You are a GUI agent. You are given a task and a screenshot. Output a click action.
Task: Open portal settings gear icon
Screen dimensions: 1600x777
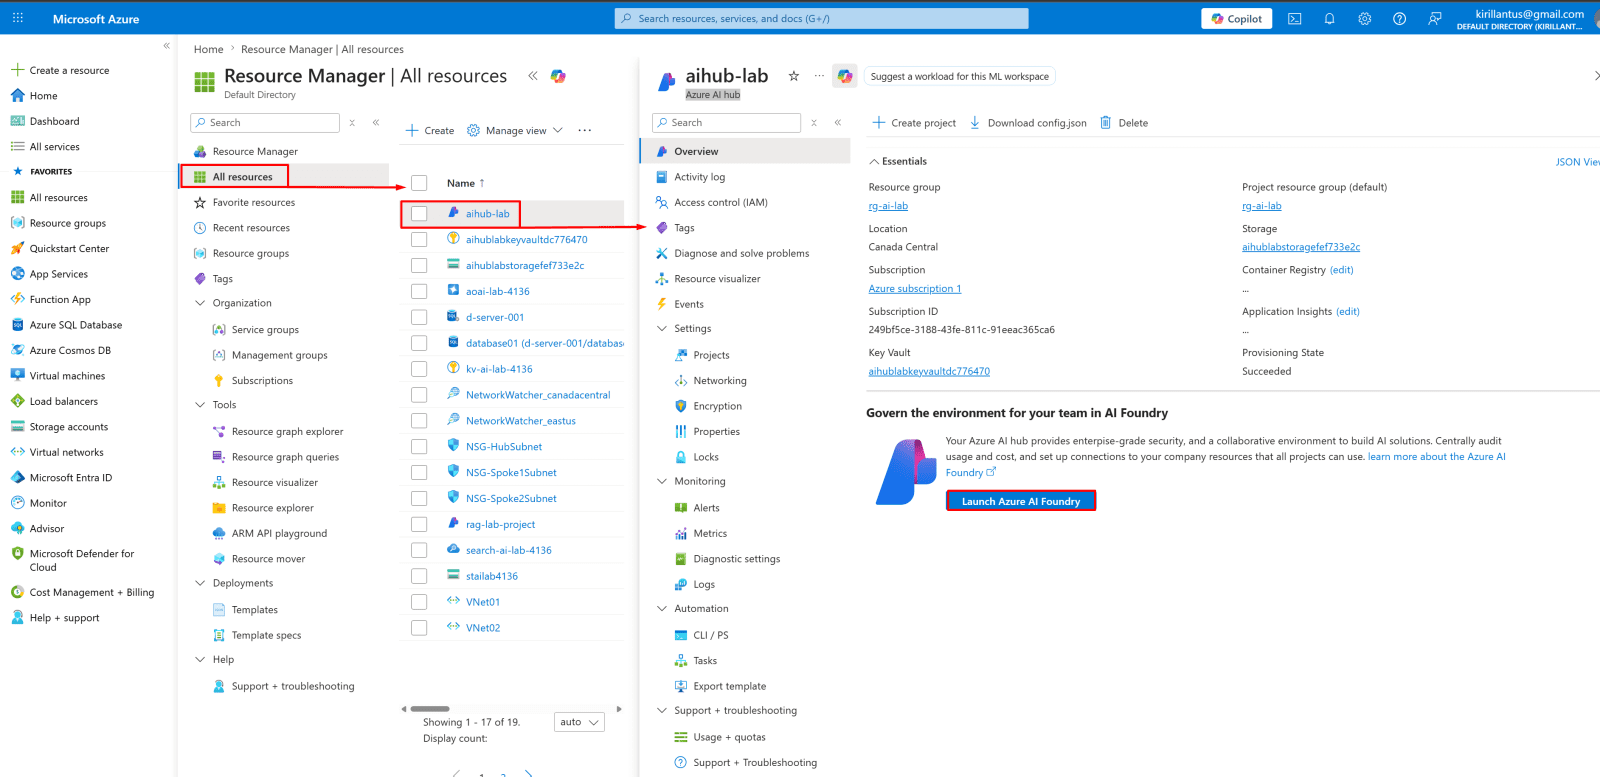[x=1364, y=18]
